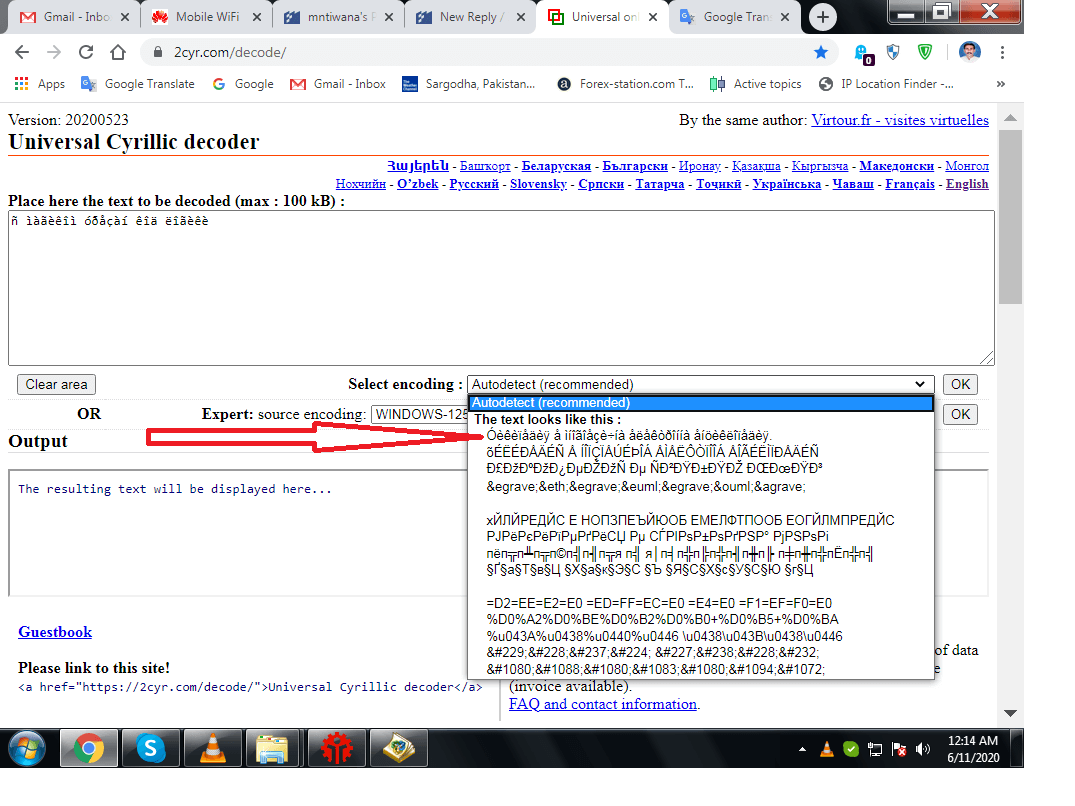
Task: Open the extension icon with 0 badge
Action: (862, 54)
